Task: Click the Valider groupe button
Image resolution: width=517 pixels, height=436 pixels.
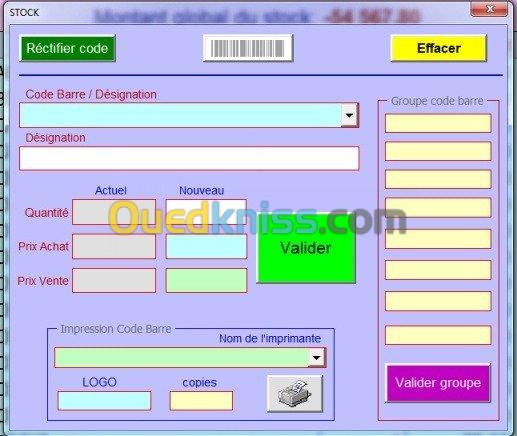Action: 438,383
